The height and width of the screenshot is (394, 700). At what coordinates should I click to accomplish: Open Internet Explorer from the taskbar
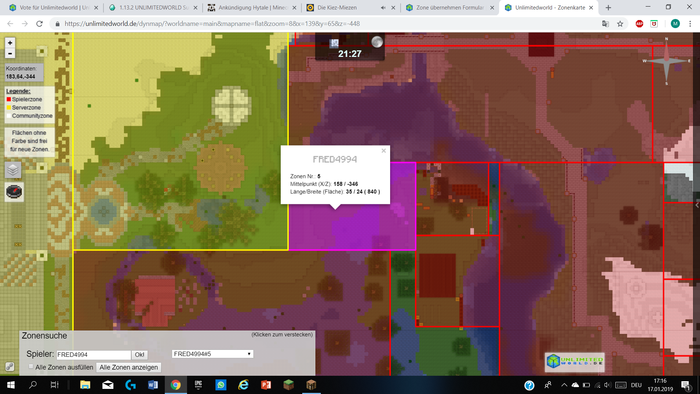click(x=243, y=385)
